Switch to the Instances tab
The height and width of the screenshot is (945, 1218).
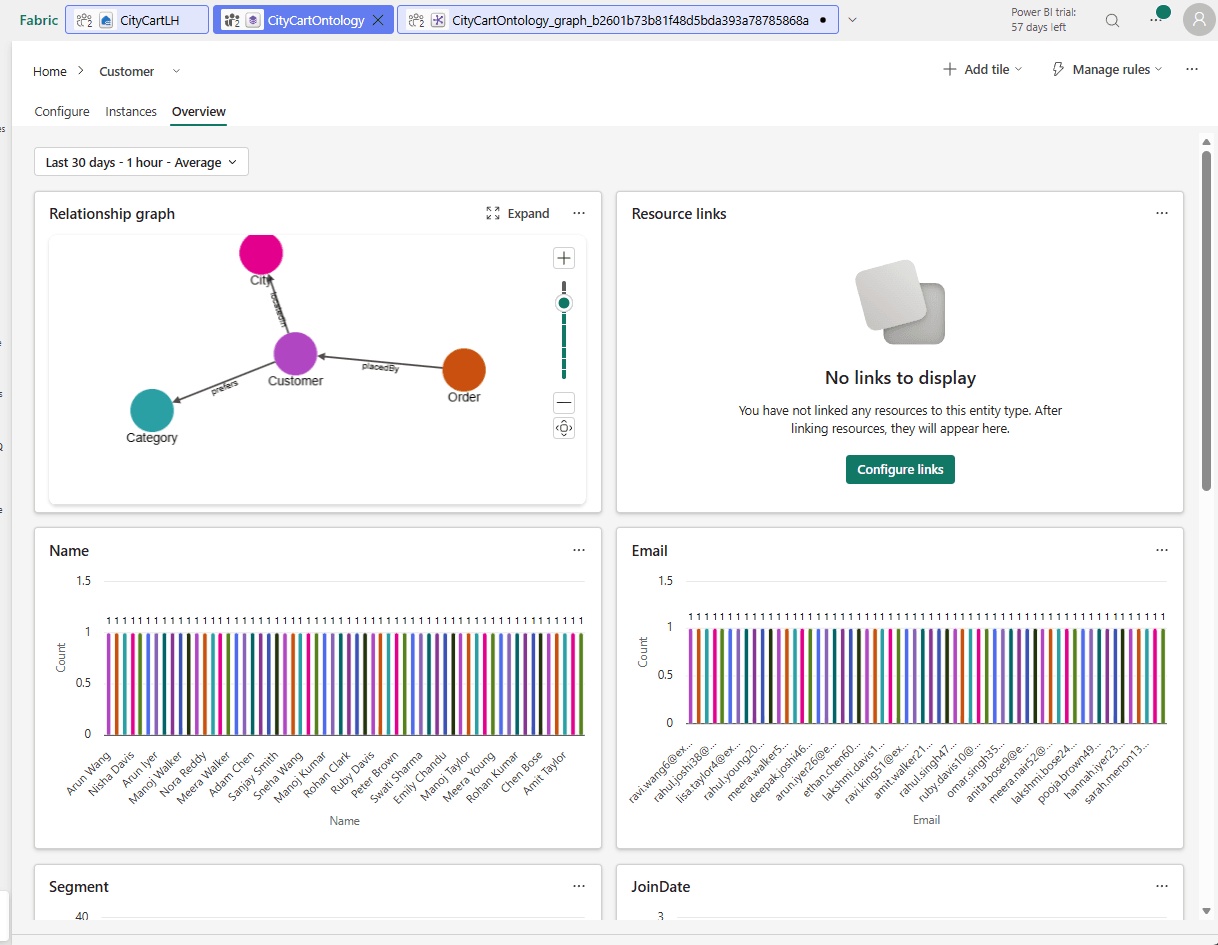[x=131, y=112]
